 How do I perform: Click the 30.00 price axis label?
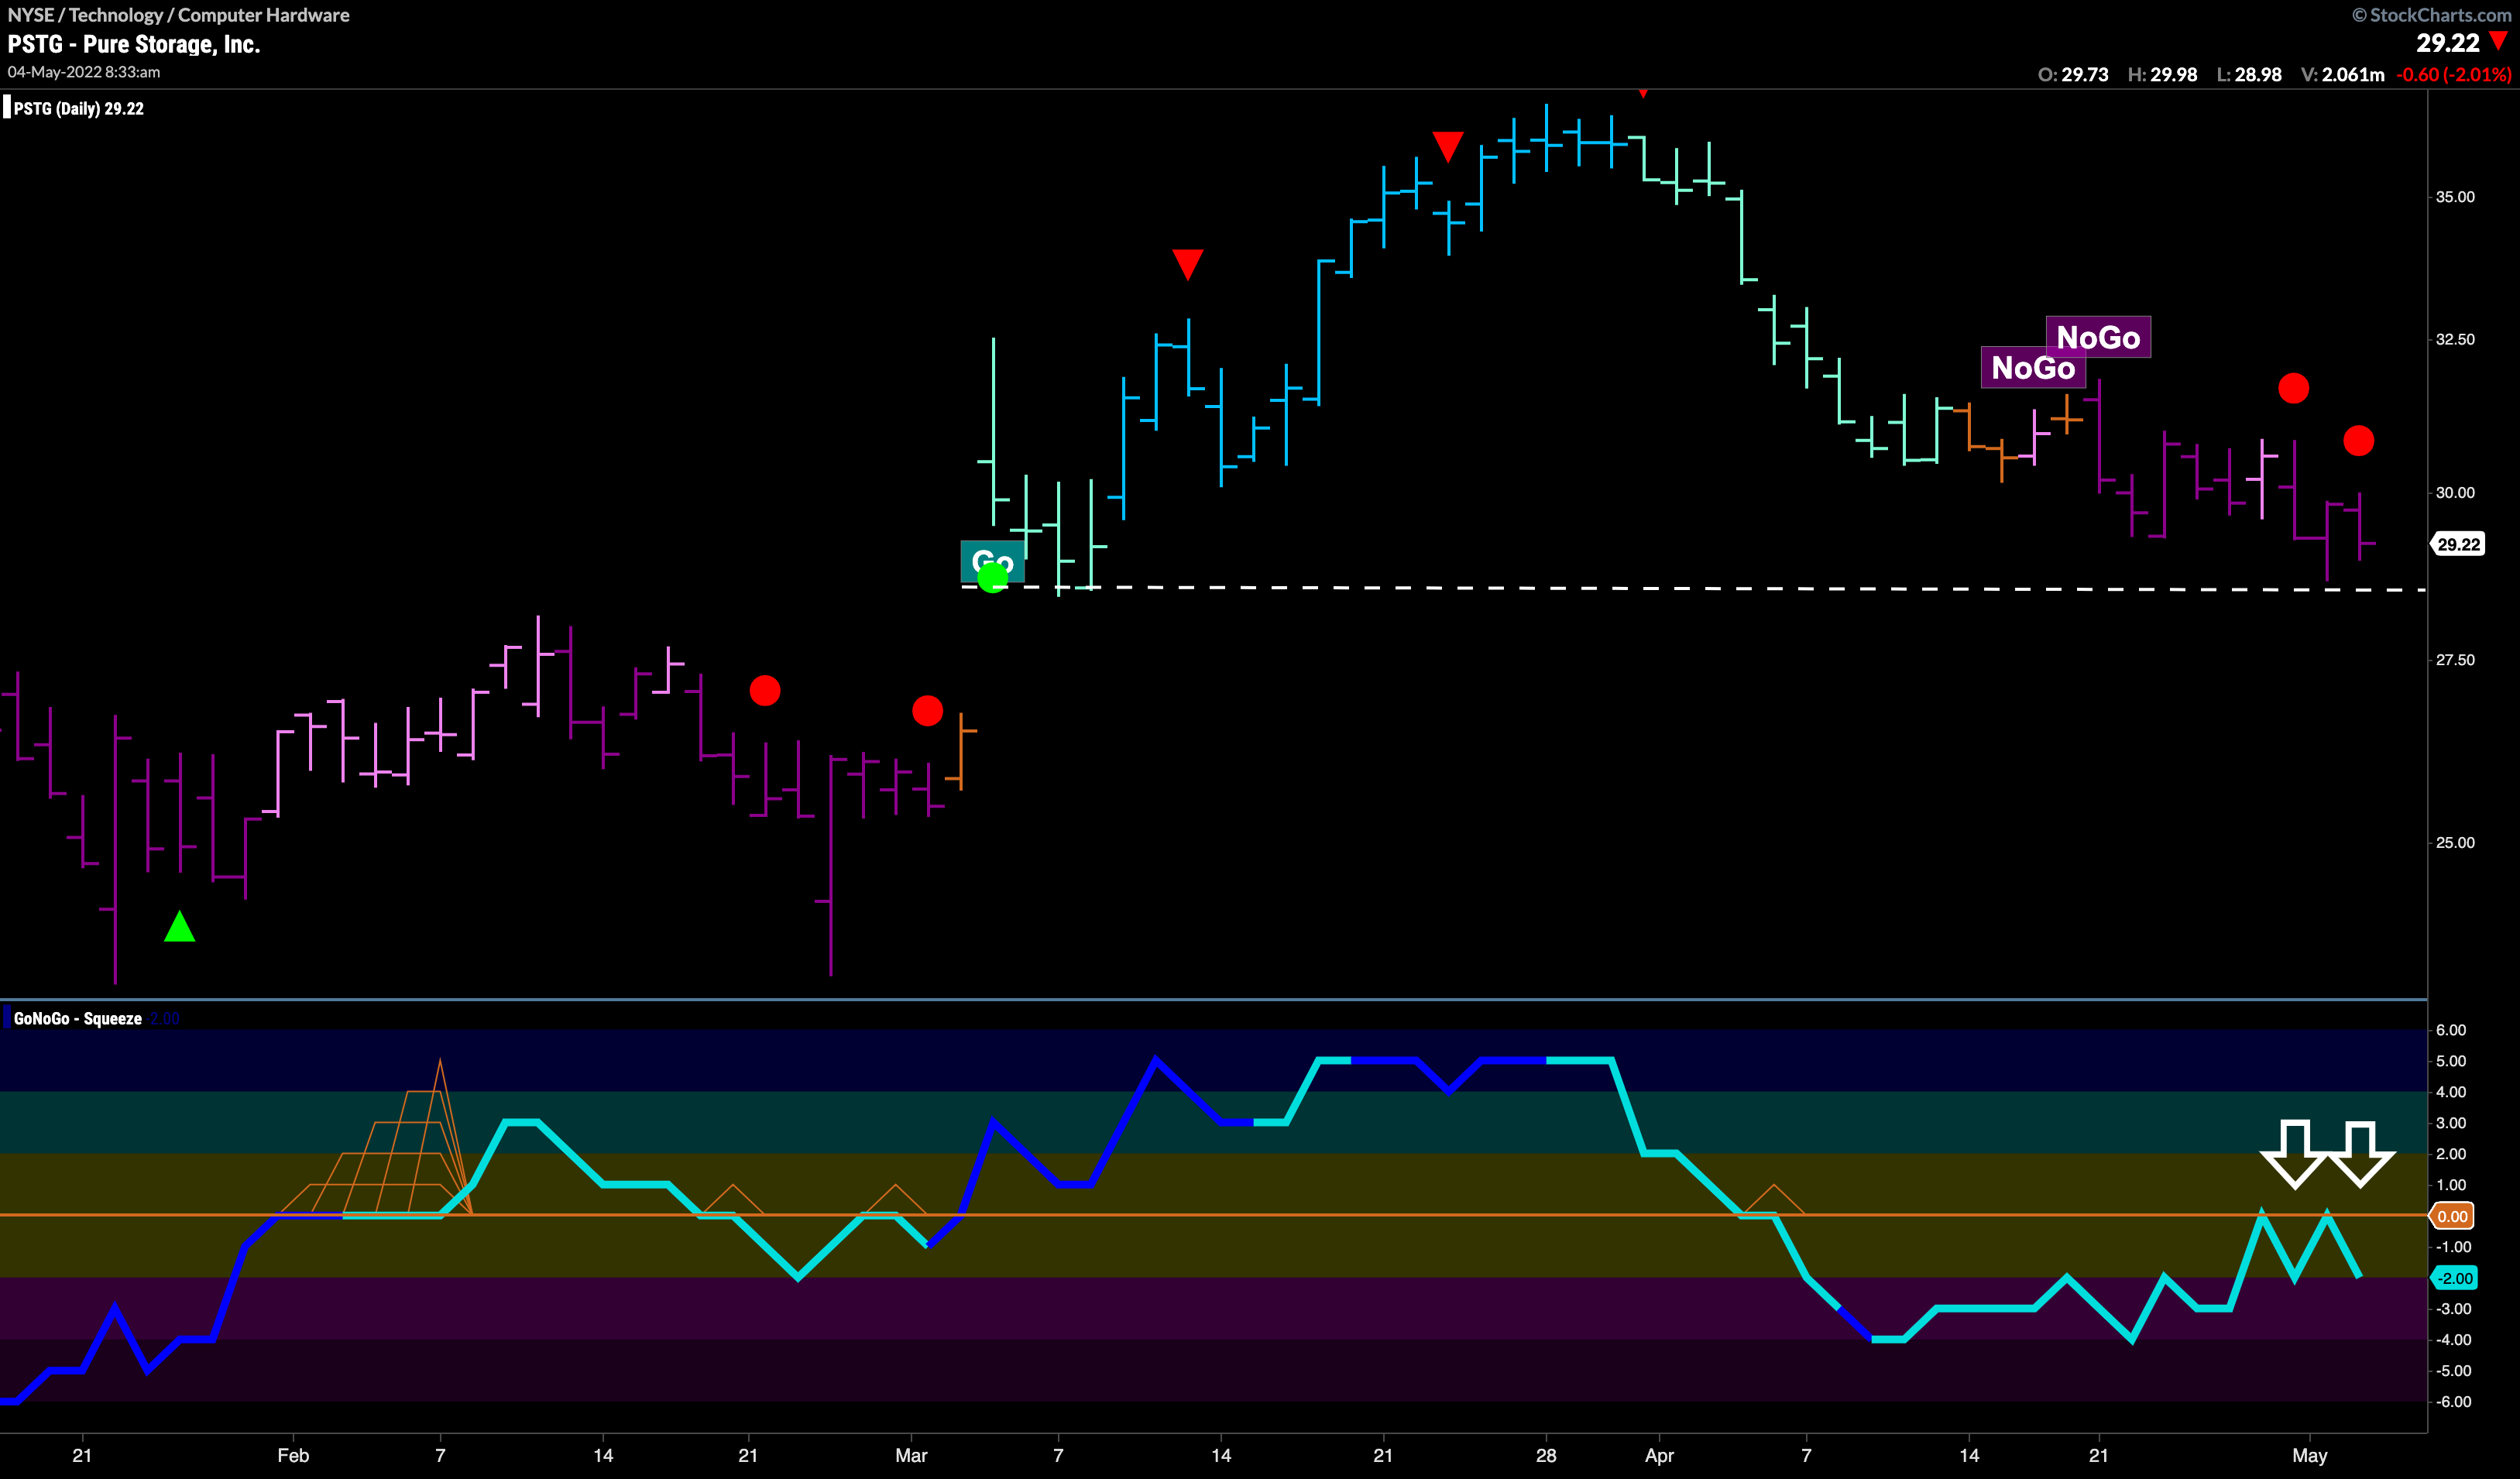click(x=2455, y=492)
